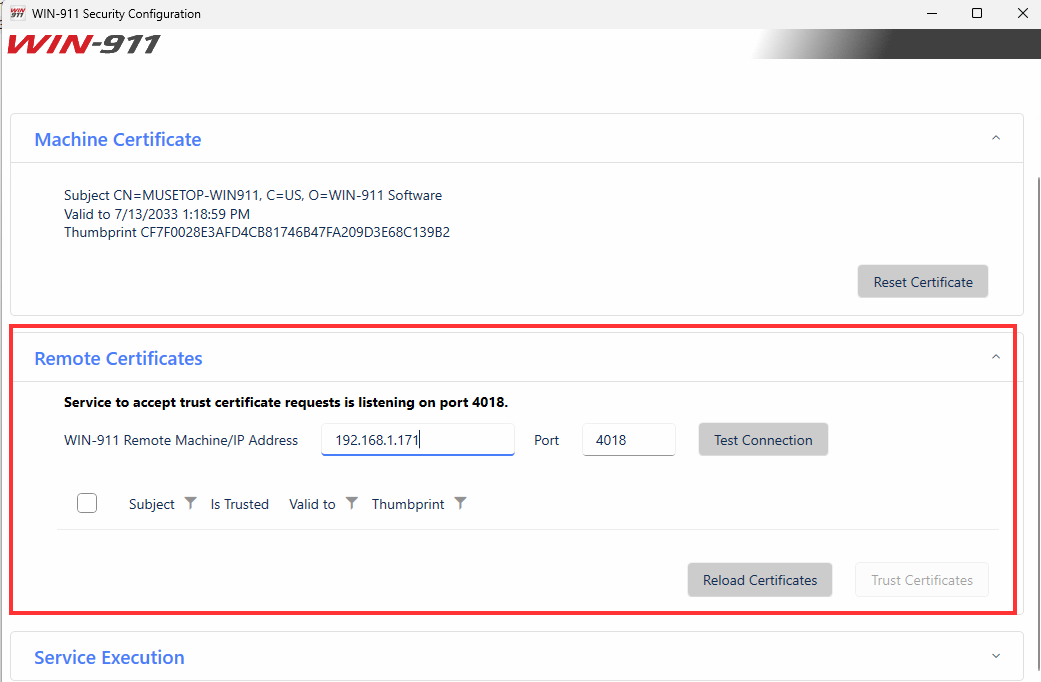The height and width of the screenshot is (682, 1041).
Task: Filter certificates by Thumbprint
Action: [460, 503]
